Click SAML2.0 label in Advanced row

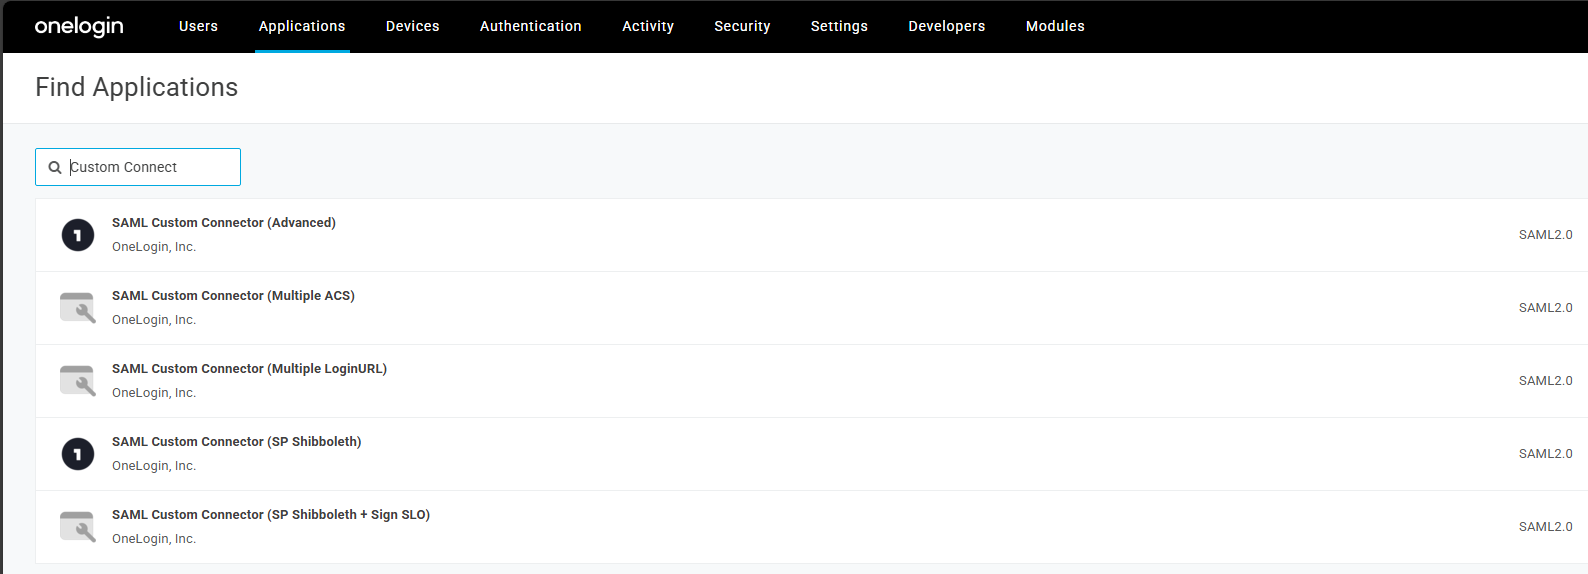[x=1545, y=235]
